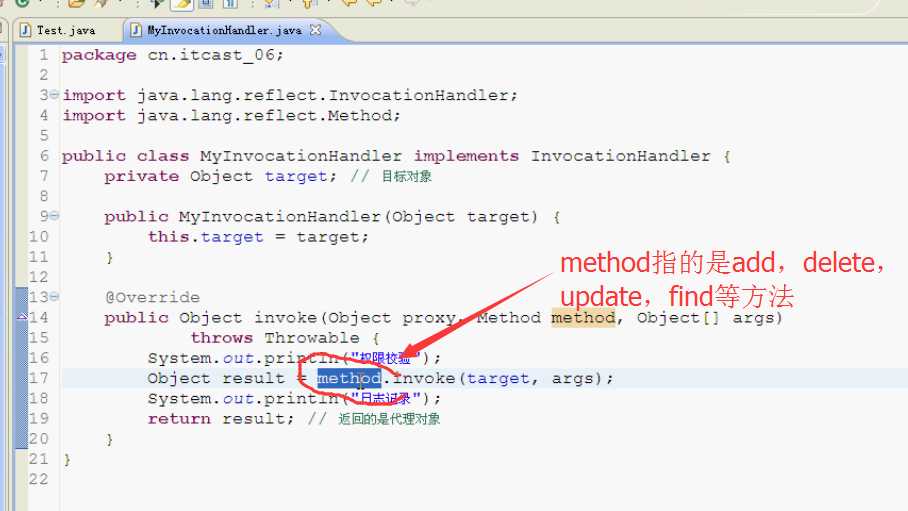Click the 'method' parameter name on line 14
The image size is (908, 511).
click(583, 317)
